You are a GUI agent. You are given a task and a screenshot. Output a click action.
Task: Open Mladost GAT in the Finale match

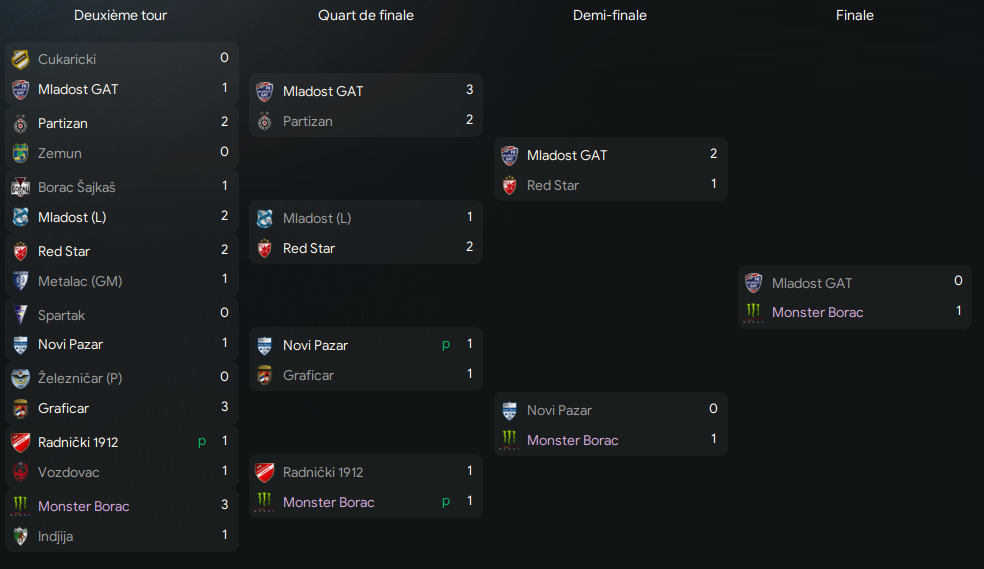811,284
